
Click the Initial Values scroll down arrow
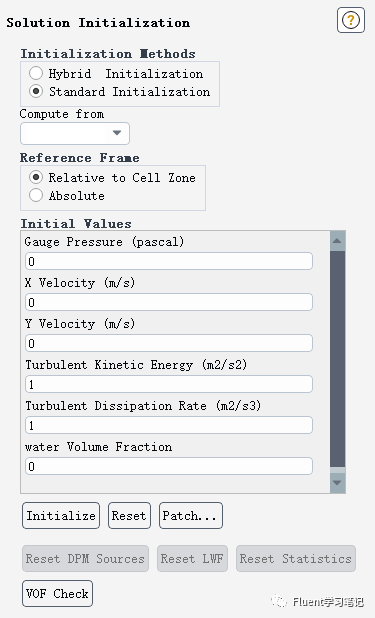[337, 482]
